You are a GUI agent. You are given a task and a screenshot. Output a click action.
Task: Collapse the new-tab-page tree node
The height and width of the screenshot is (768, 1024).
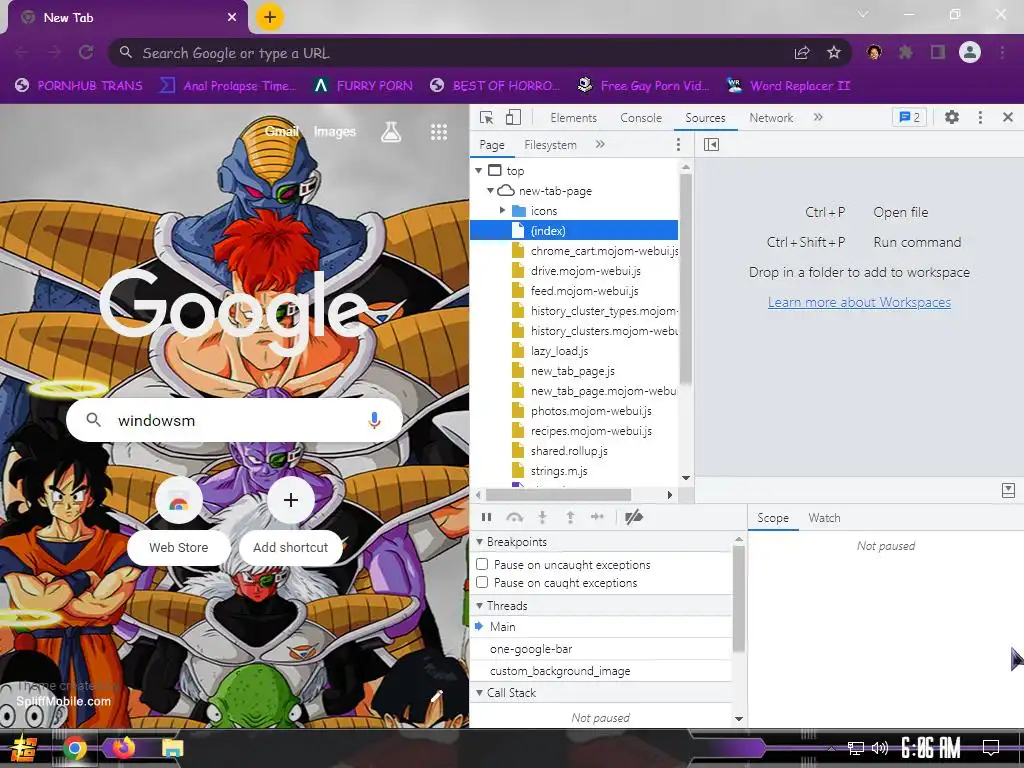490,191
